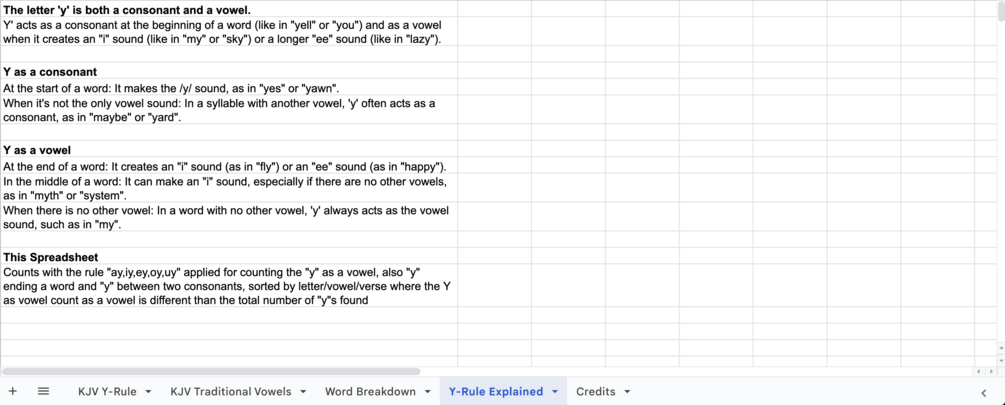Select cell "Y as a vowel"
Image resolution: width=1005 pixels, height=405 pixels.
coord(229,149)
